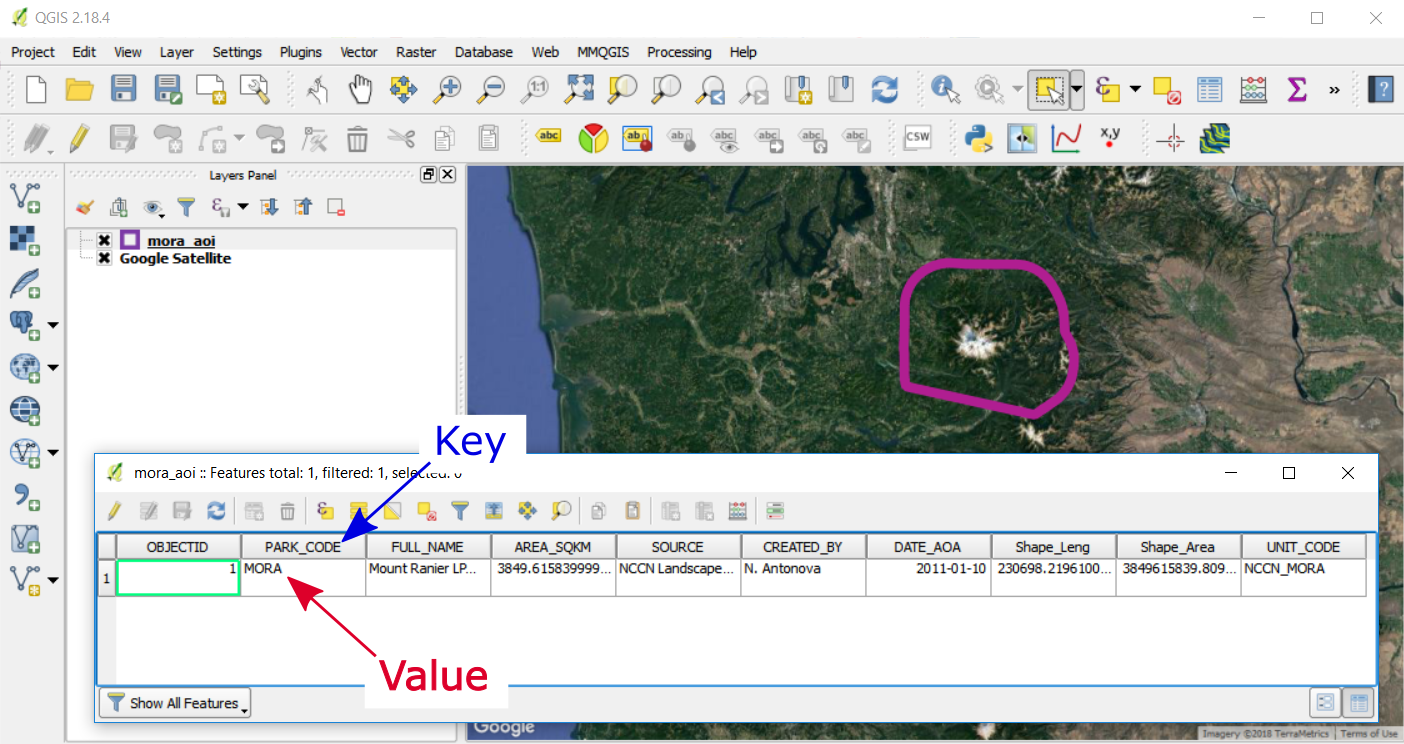This screenshot has width=1404, height=744.
Task: Switch to form view in attribute table
Action: [x=1326, y=703]
